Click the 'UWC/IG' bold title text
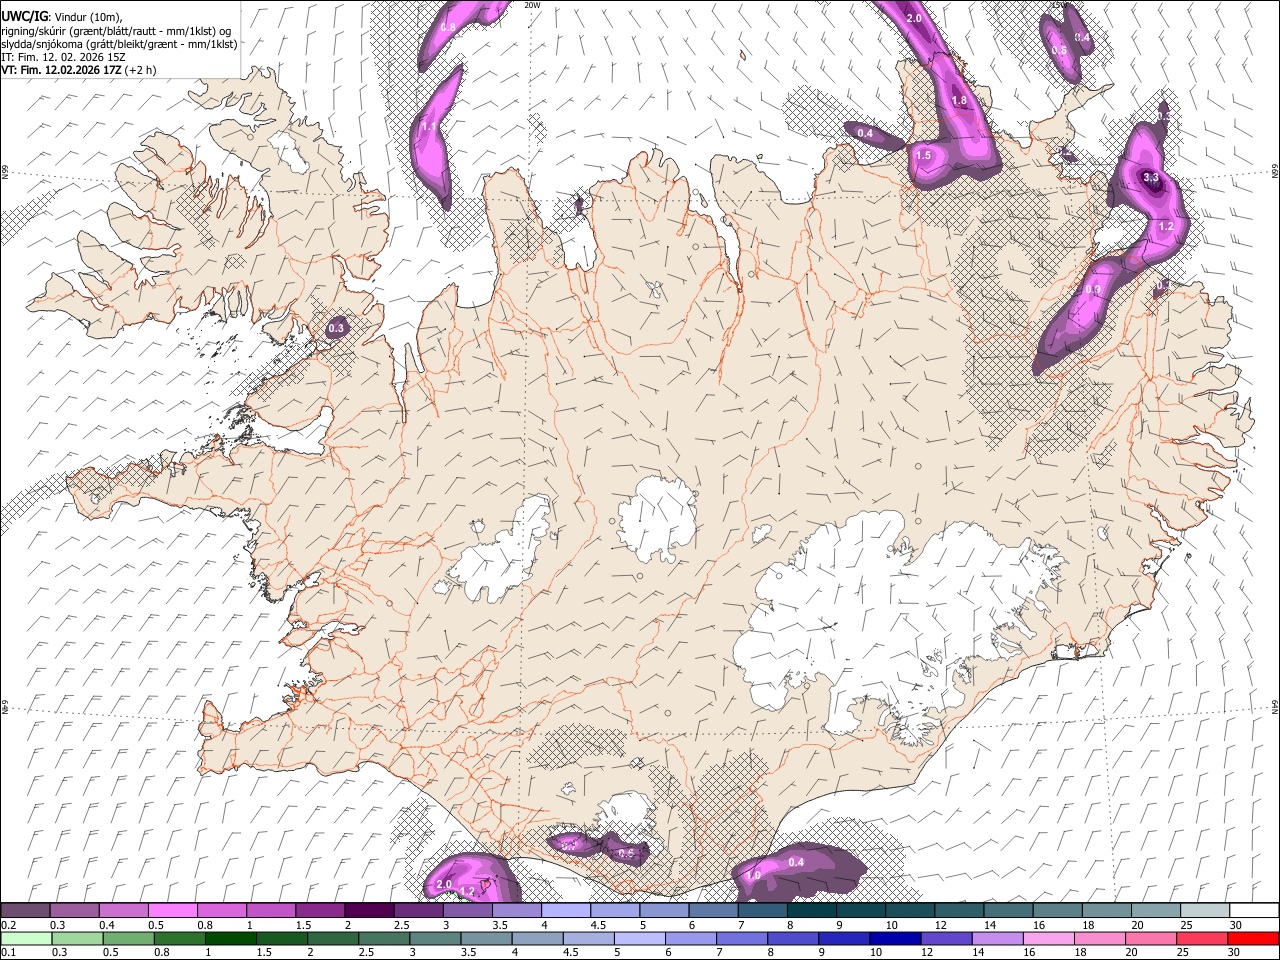 coord(24,15)
